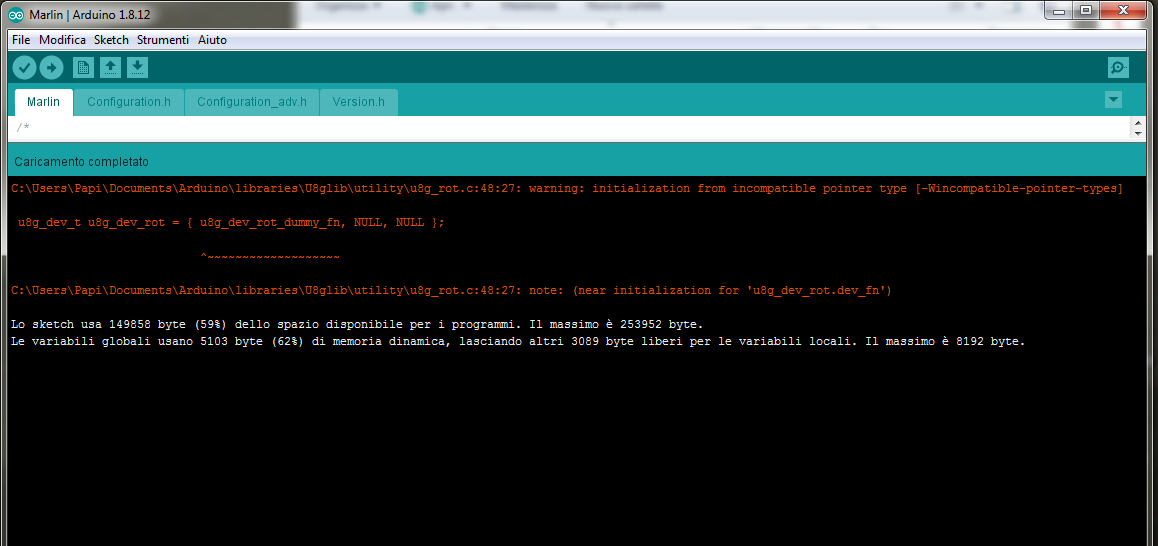
Task: Close the Arduino window
Action: tap(1123, 10)
